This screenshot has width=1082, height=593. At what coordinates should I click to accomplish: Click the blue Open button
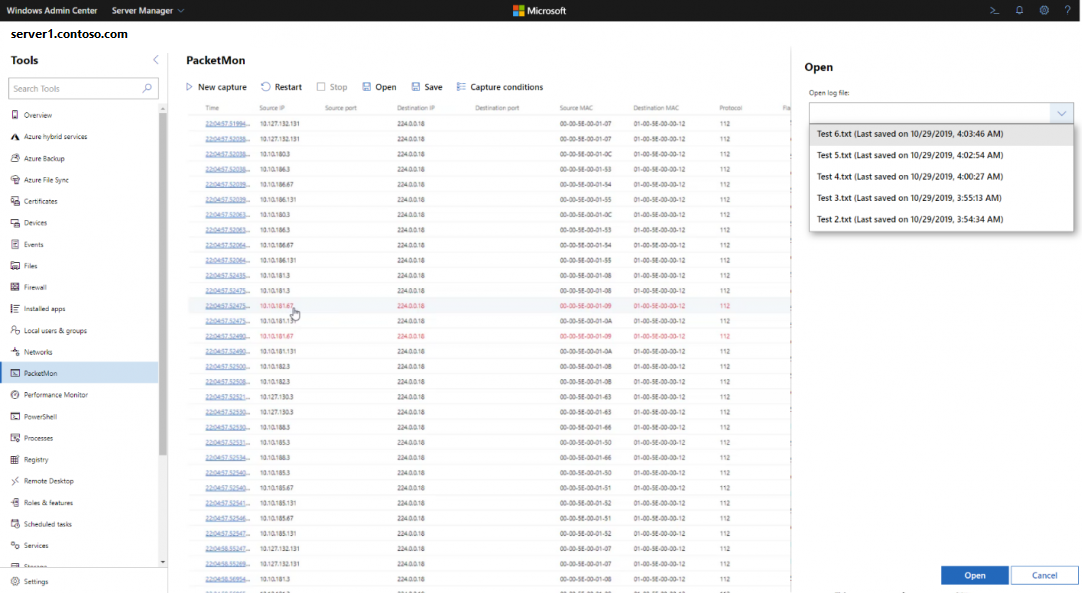point(974,575)
